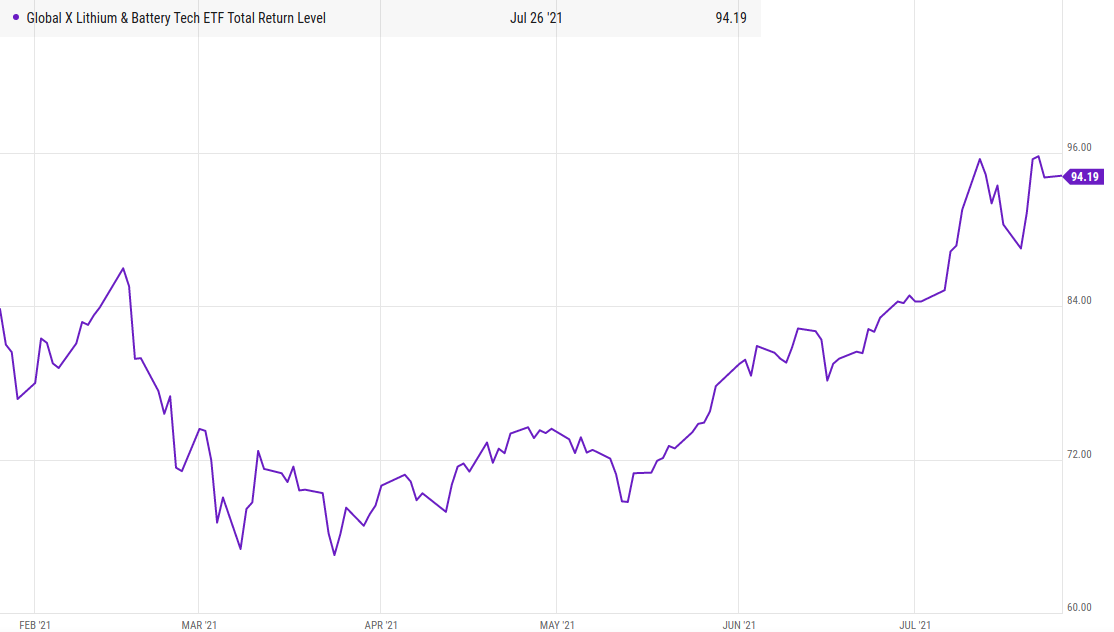1114x632 pixels.
Task: Click the APR '21 x-axis label
Action: click(381, 625)
